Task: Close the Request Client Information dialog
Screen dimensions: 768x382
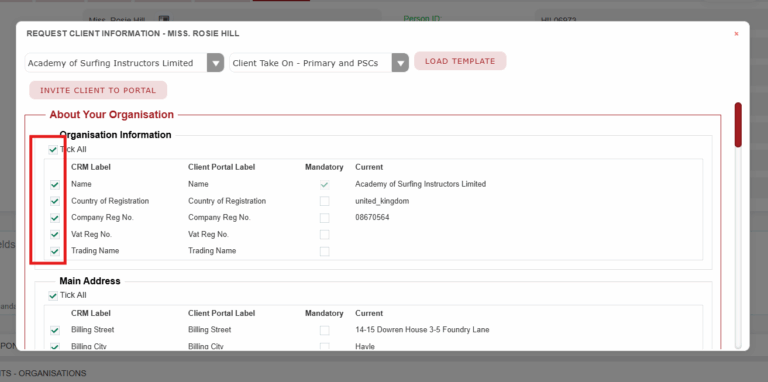Action: 736,34
